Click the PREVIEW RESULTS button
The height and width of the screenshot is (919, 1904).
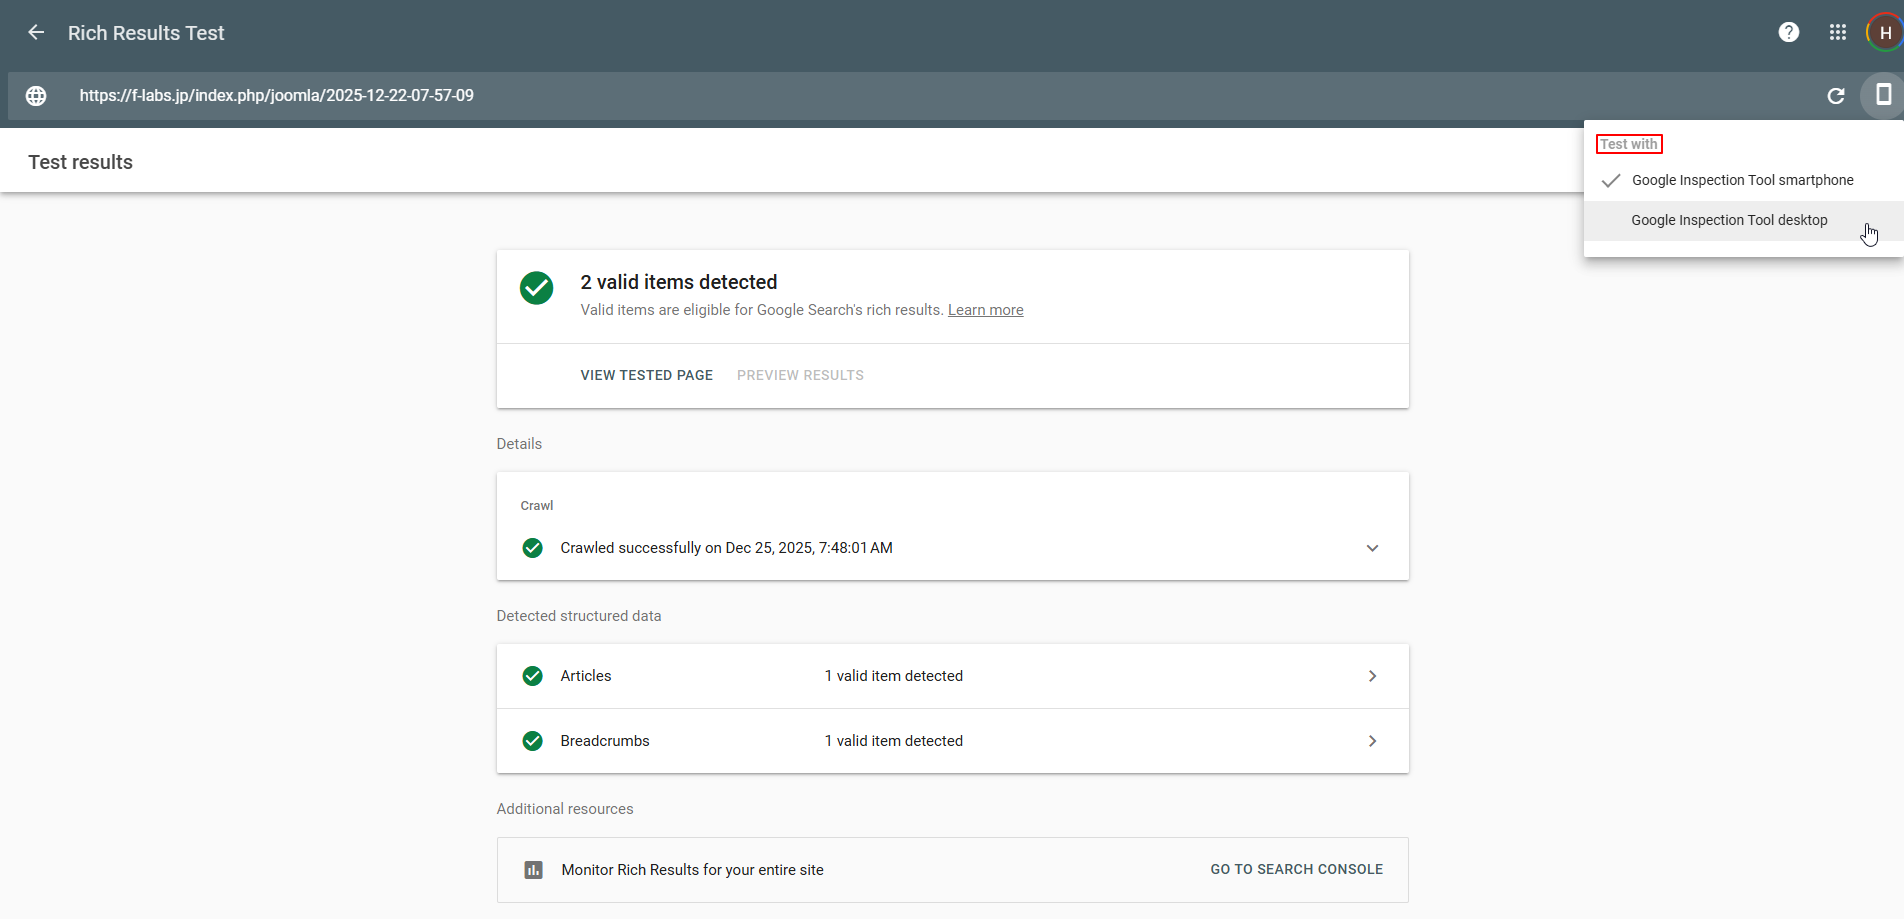pos(800,376)
